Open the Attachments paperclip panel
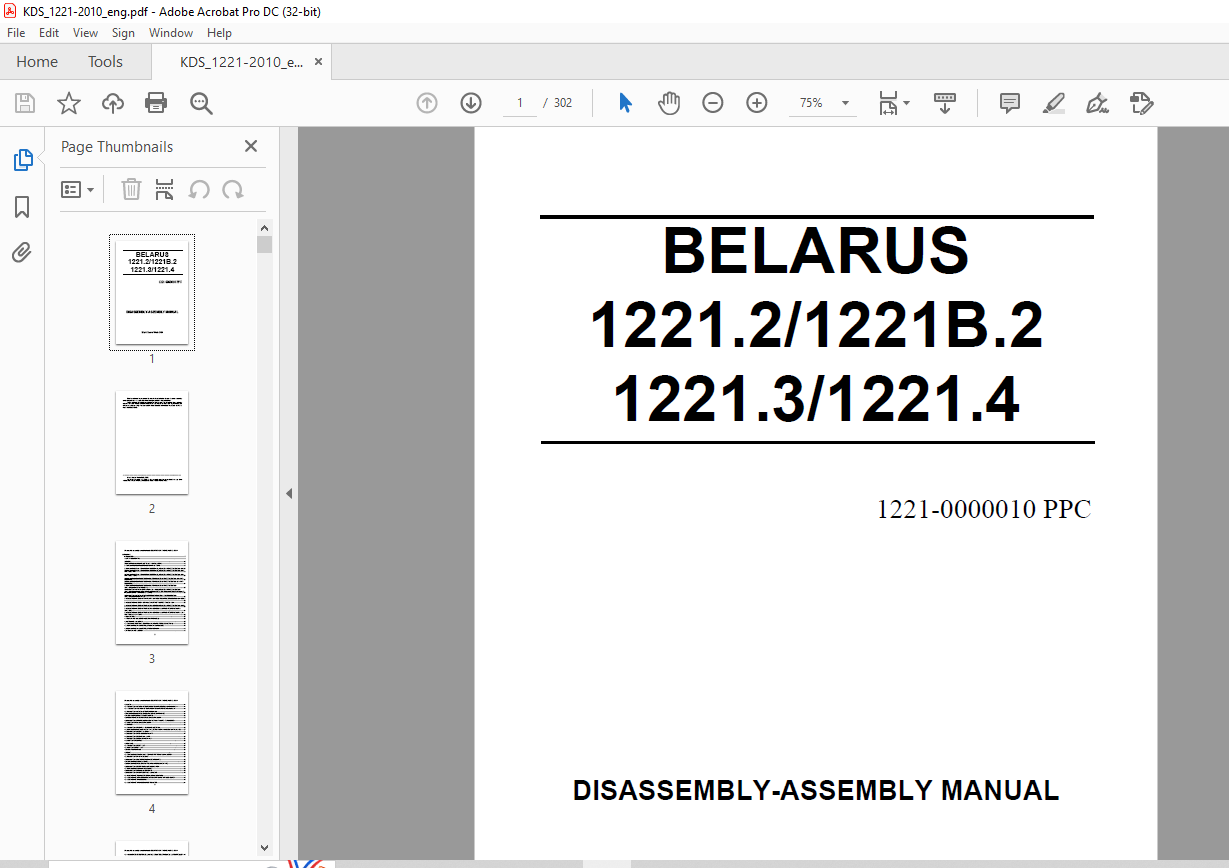1229x868 pixels. (22, 253)
